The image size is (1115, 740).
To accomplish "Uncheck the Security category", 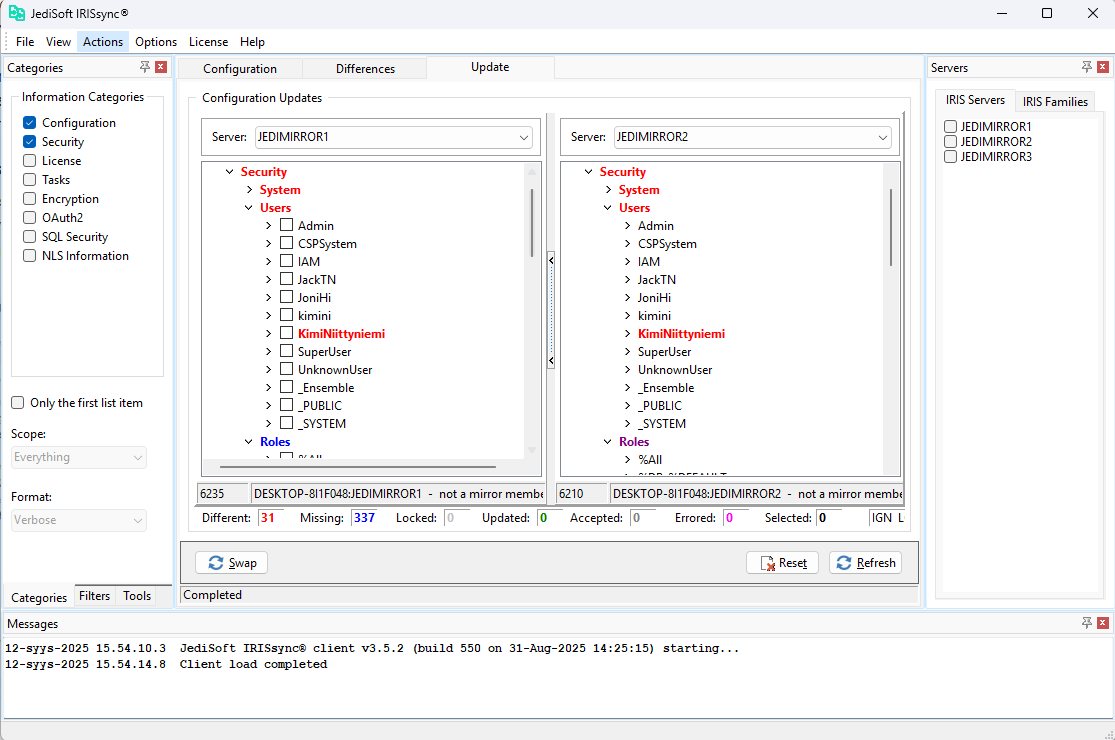I will tap(30, 141).
